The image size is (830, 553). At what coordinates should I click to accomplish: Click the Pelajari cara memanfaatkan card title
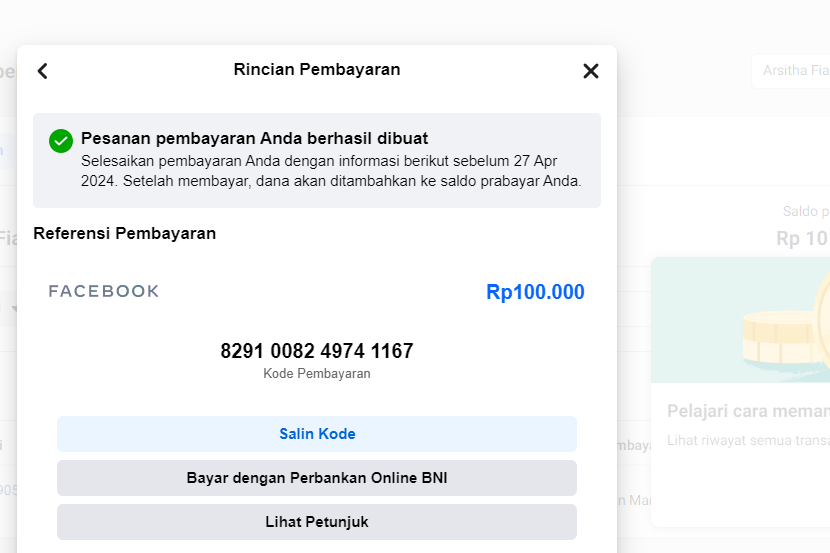pos(748,411)
